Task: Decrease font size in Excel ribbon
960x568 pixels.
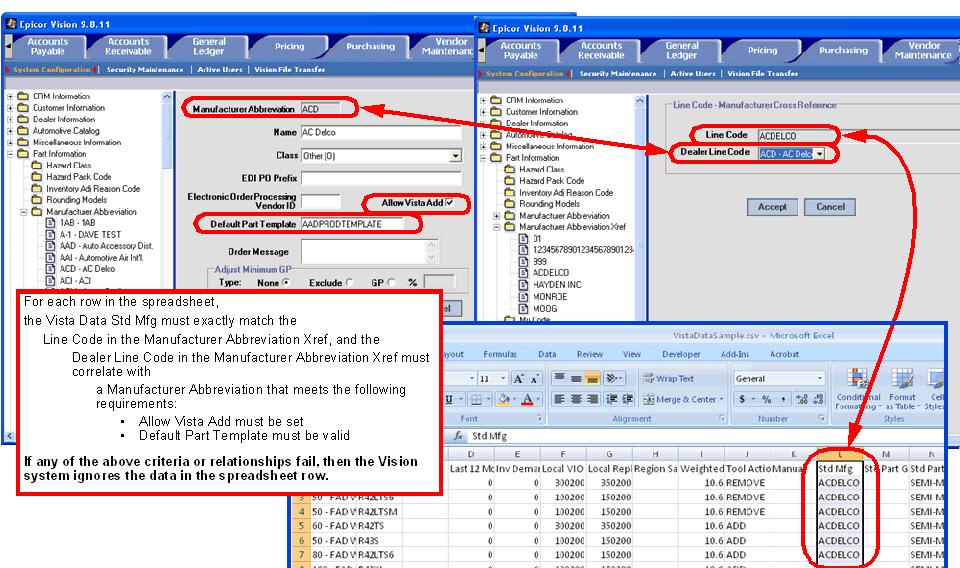Action: pyautogui.click(x=534, y=378)
